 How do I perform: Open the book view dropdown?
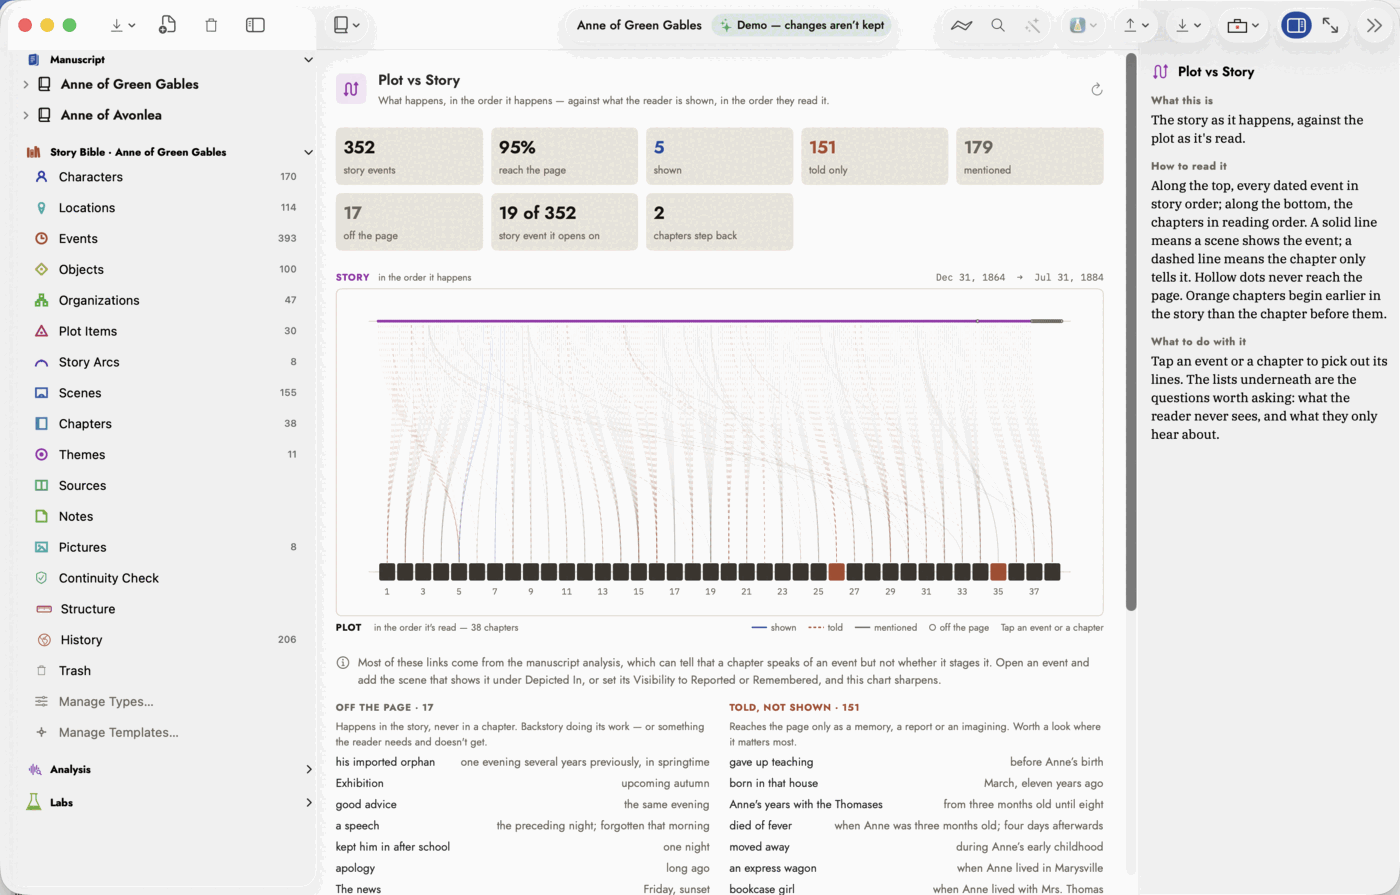pos(347,25)
